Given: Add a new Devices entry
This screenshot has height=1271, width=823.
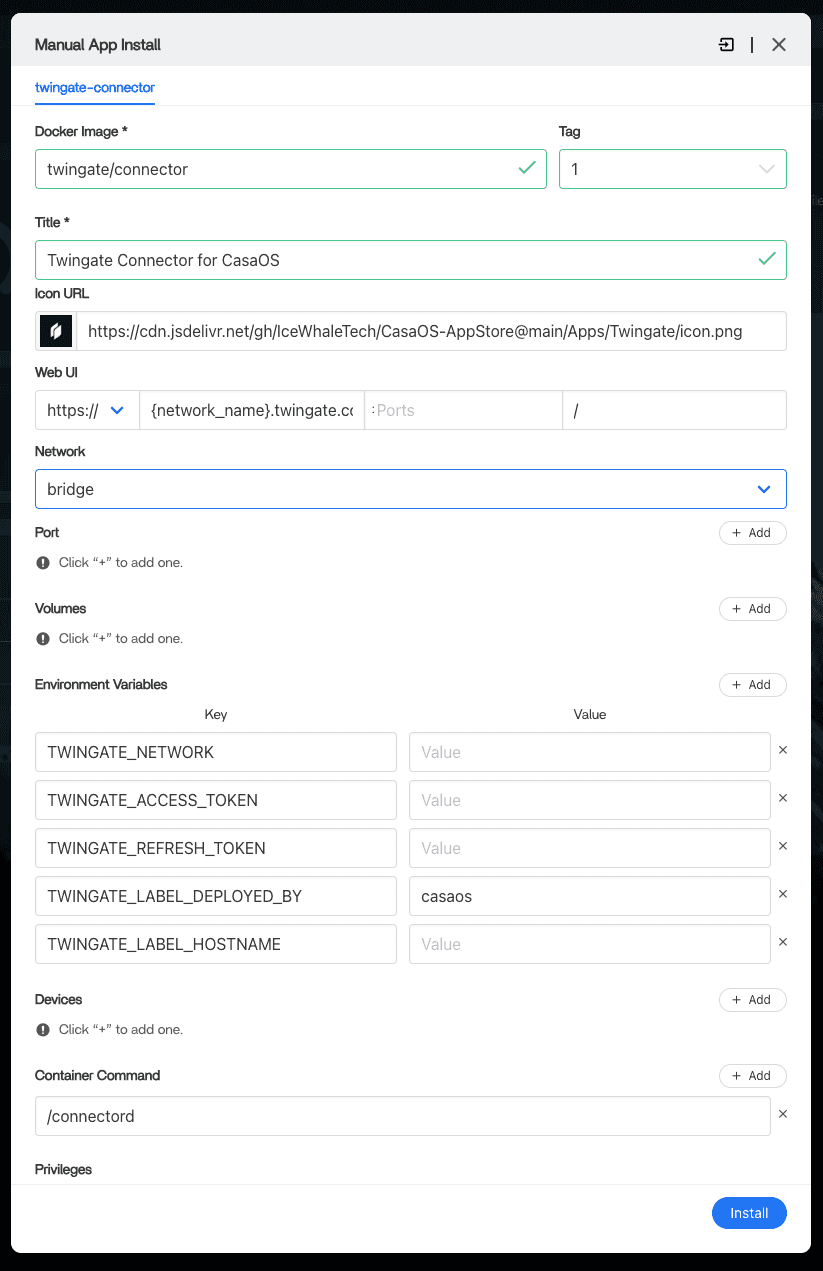Looking at the screenshot, I should pyautogui.click(x=753, y=1000).
